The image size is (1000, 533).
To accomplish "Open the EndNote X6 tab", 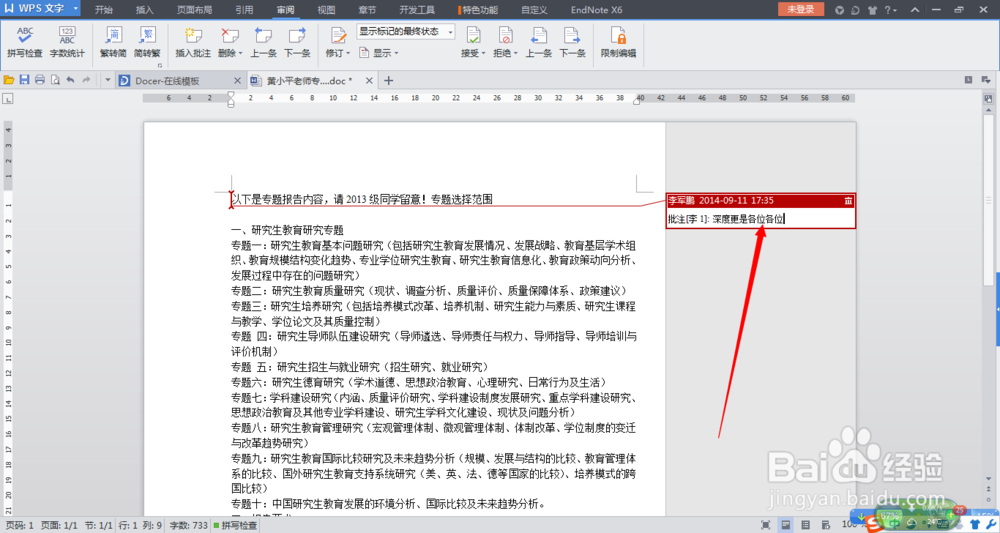I will [596, 10].
